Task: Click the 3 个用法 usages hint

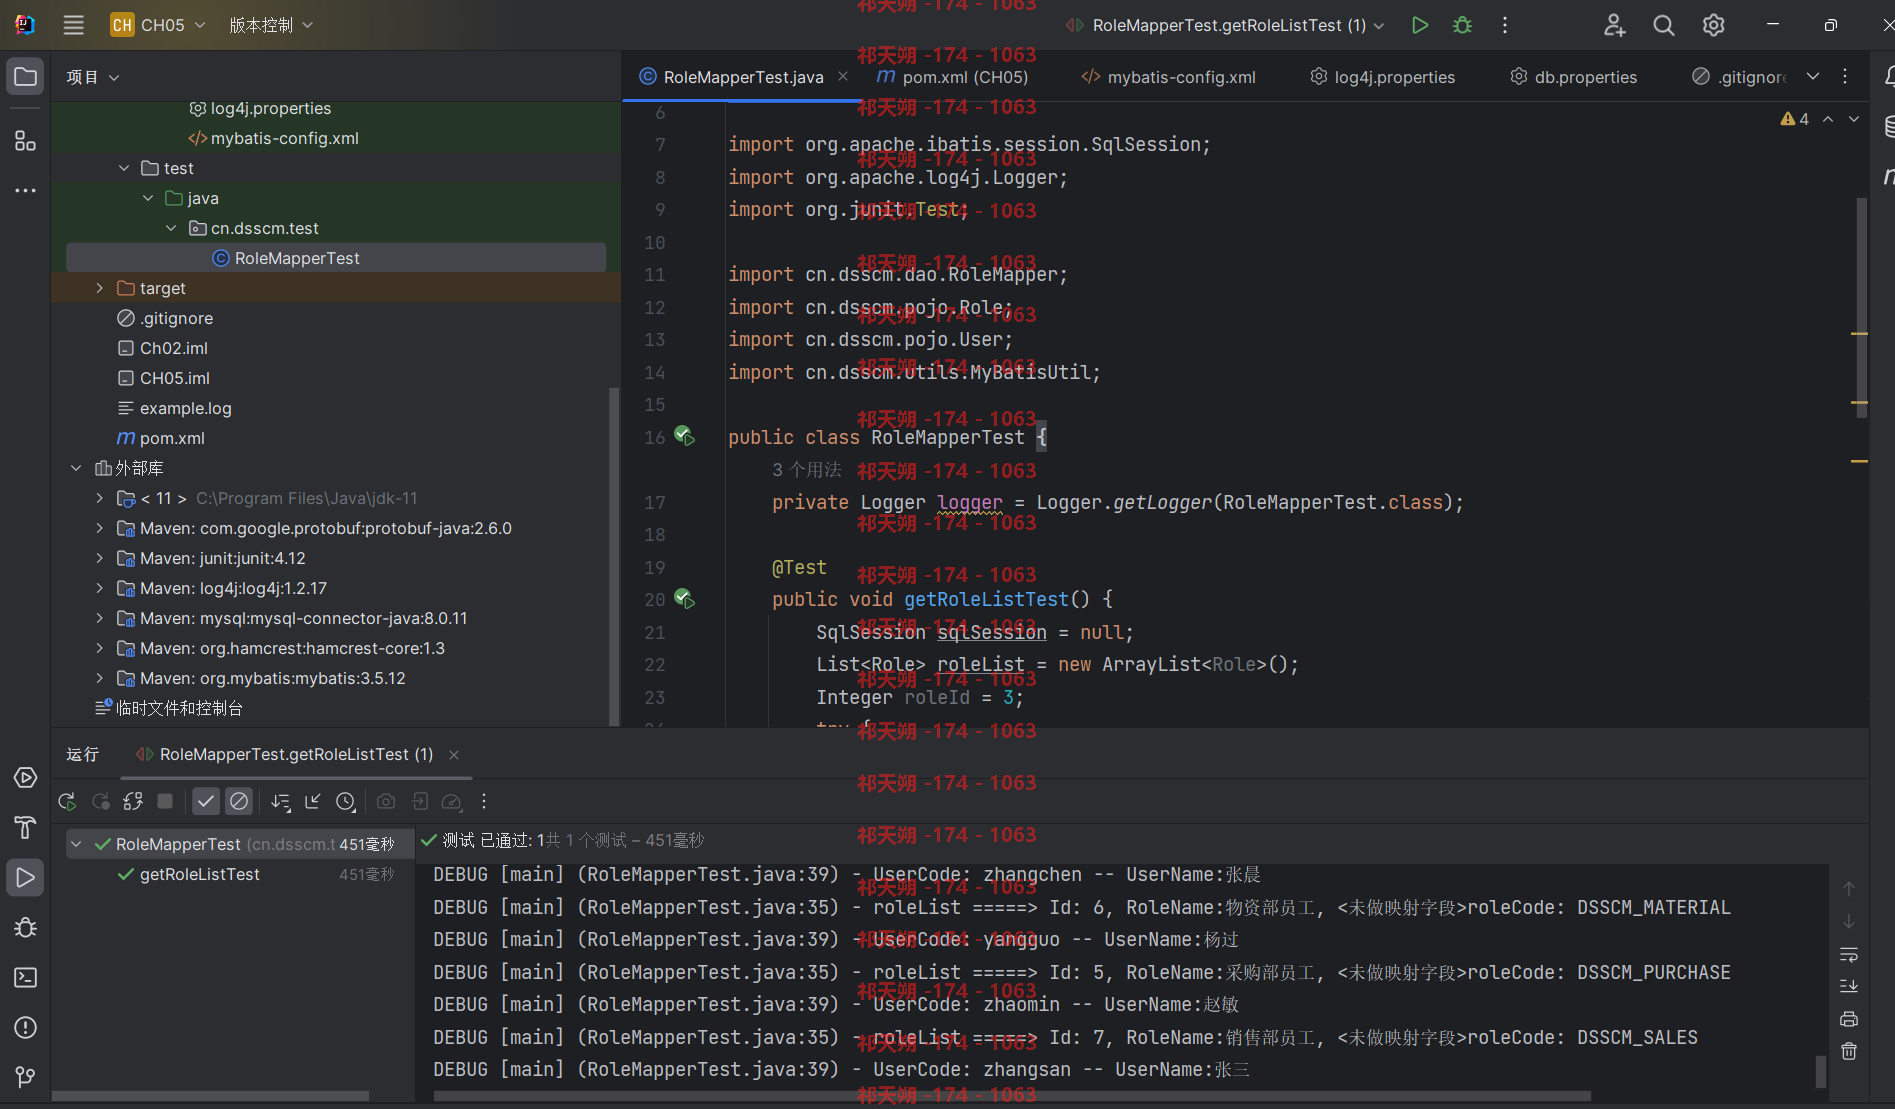Action: pos(807,470)
